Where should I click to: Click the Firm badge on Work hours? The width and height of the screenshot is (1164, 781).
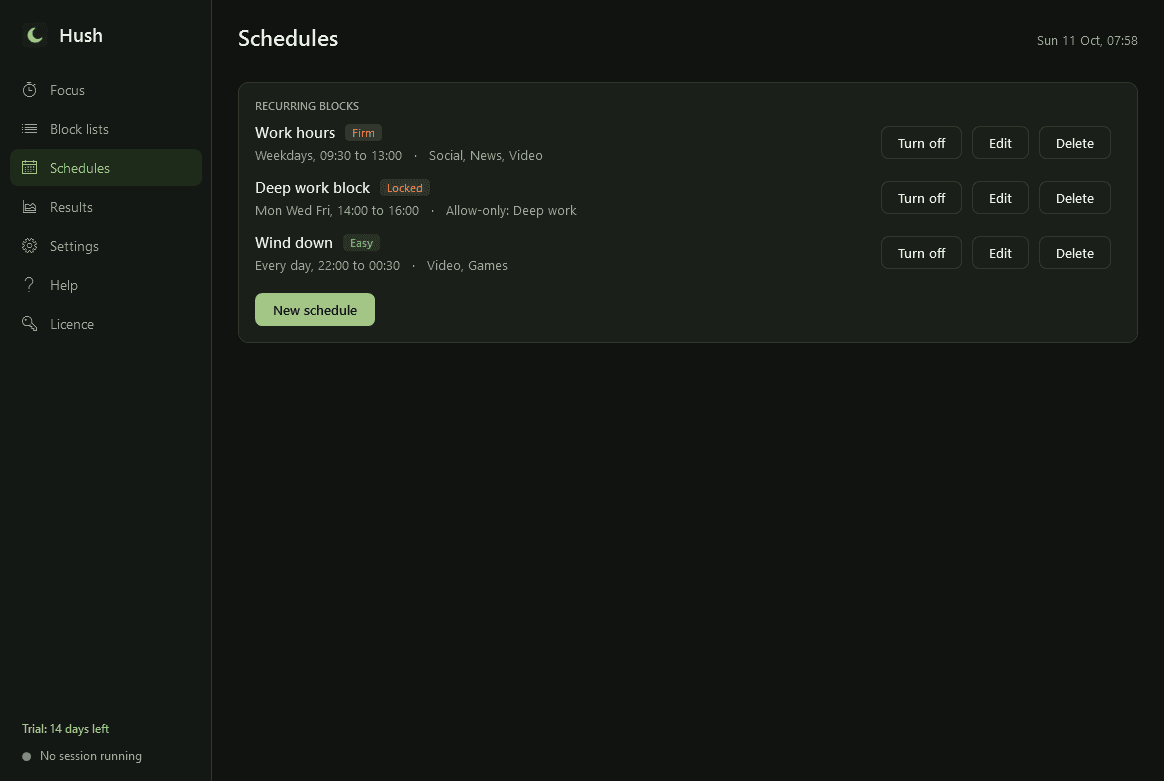click(x=363, y=133)
